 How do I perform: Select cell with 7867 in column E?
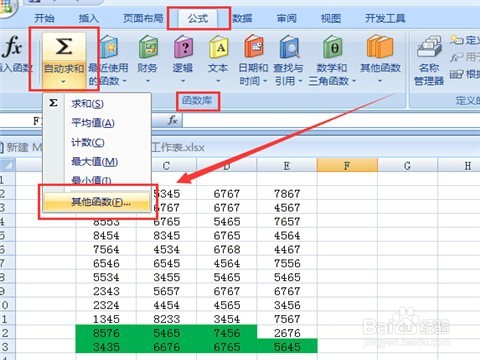point(287,194)
